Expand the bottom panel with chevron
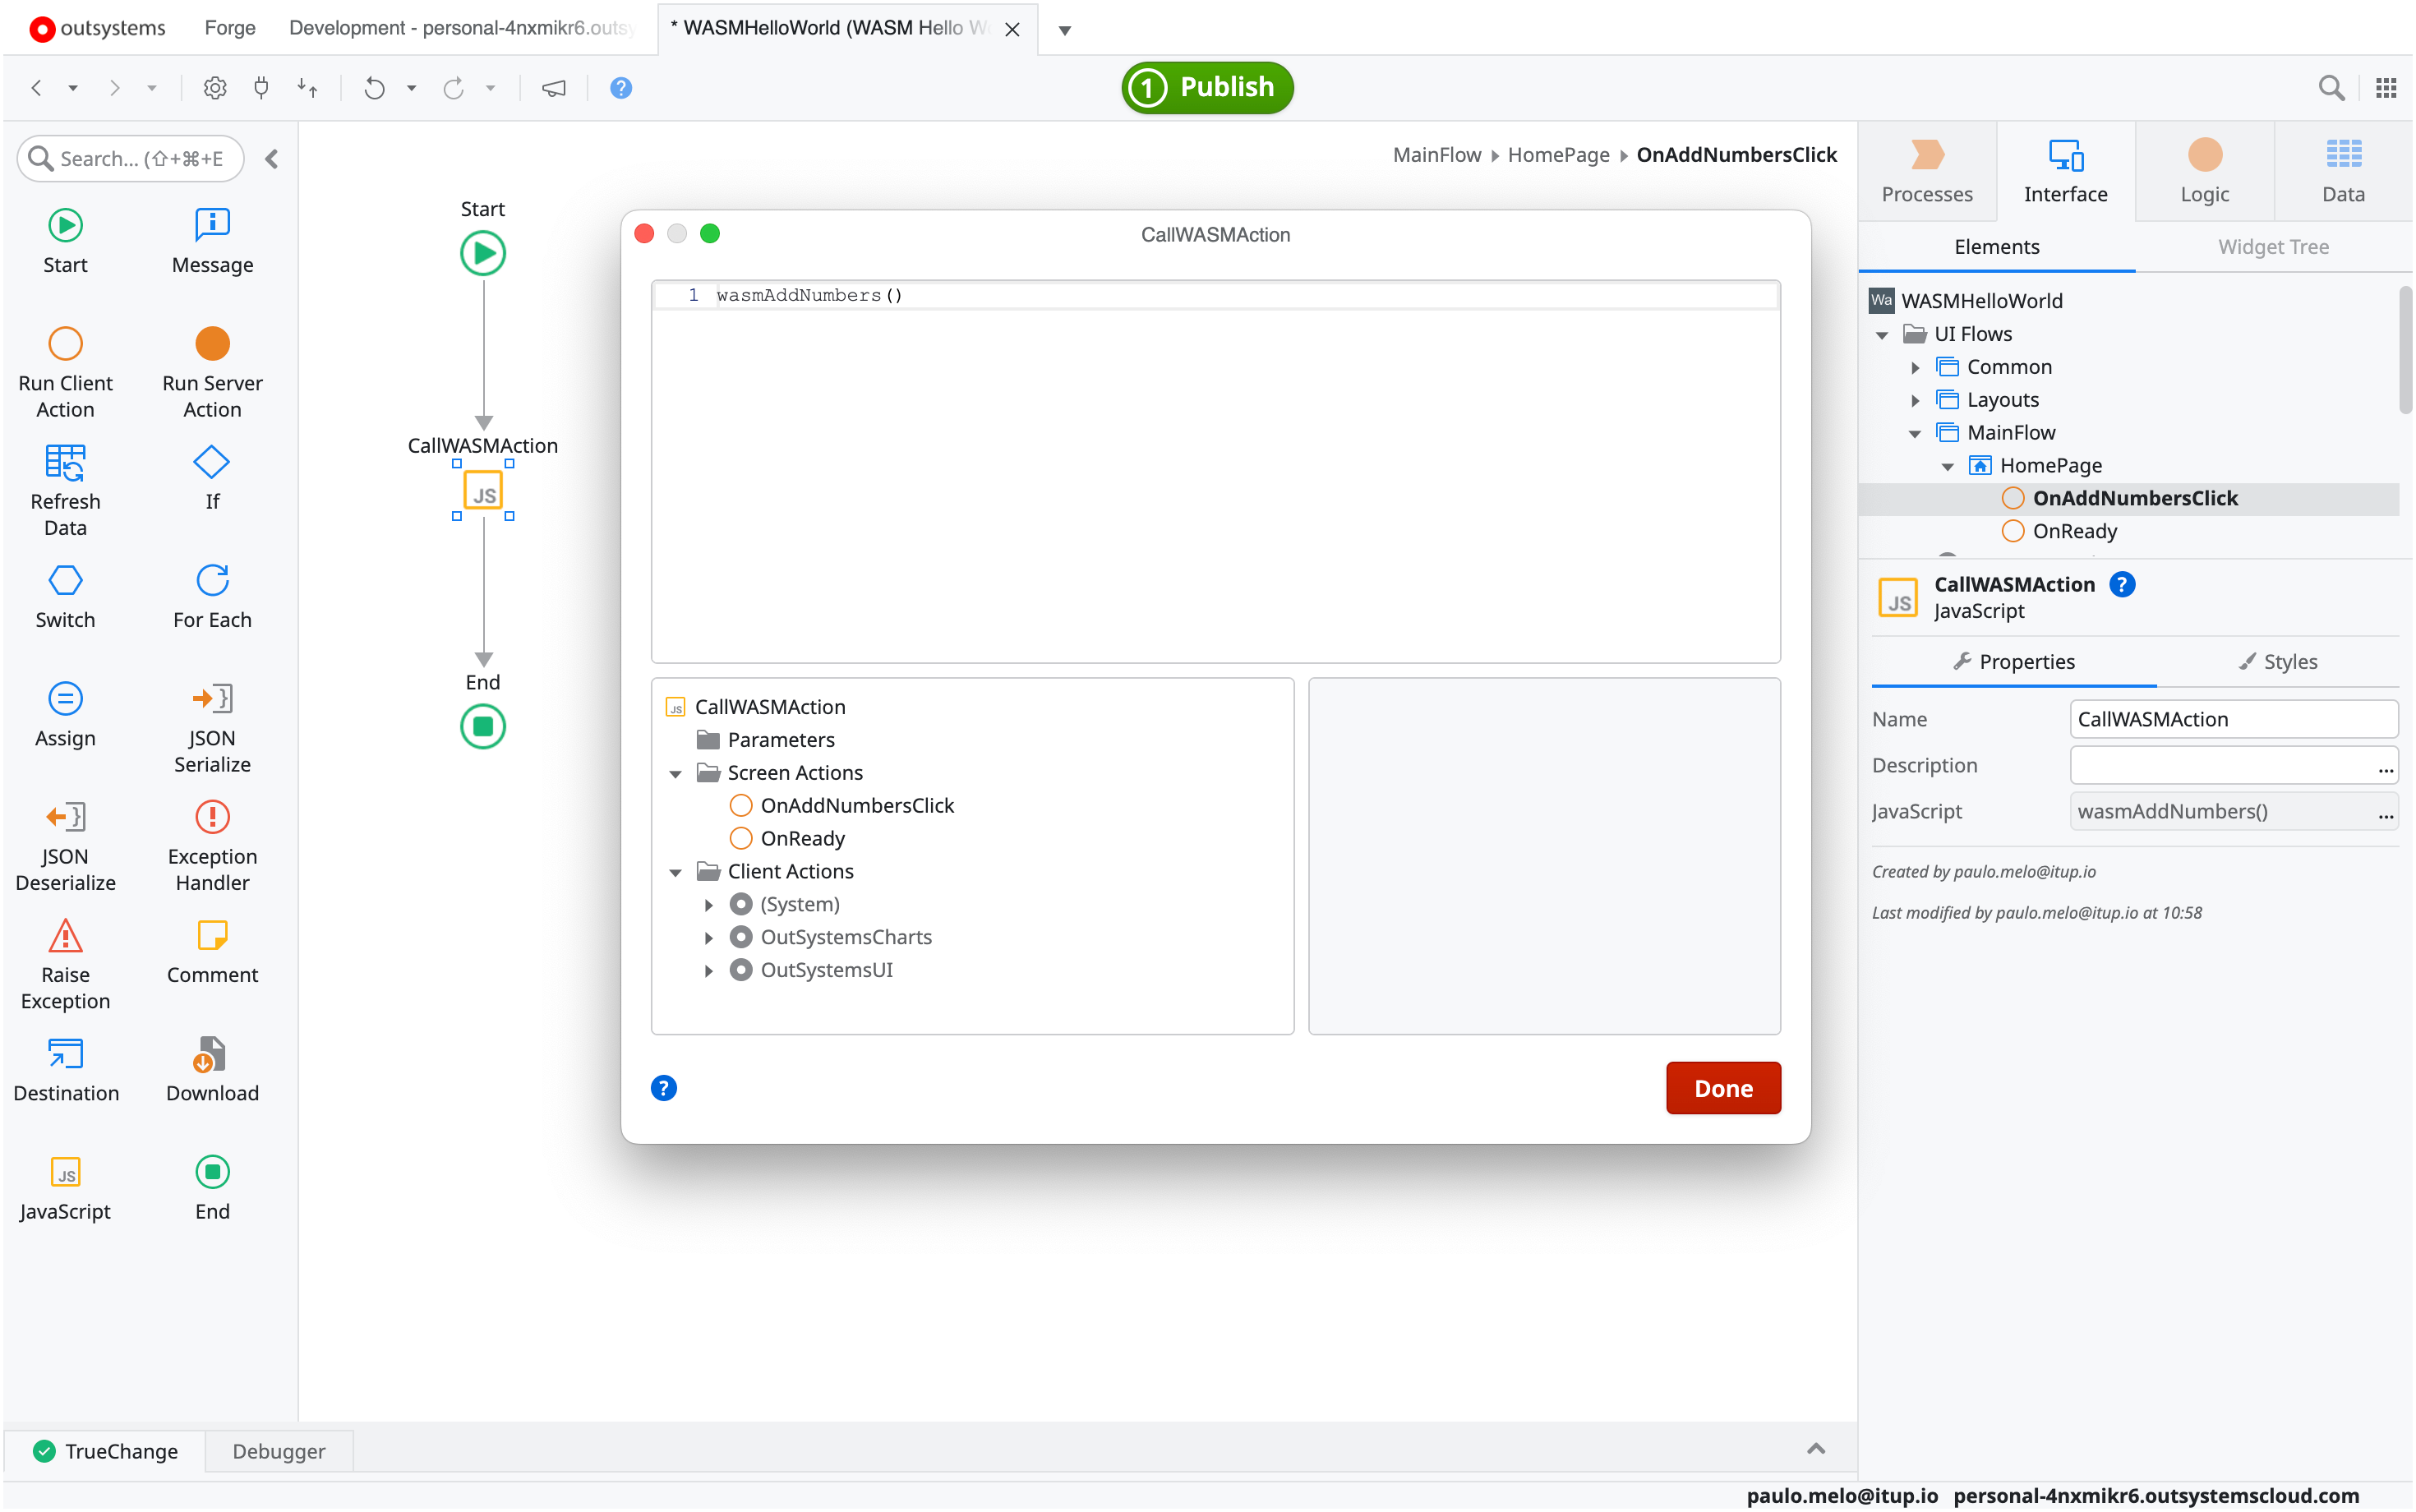2416x1512 pixels. 1816,1449
